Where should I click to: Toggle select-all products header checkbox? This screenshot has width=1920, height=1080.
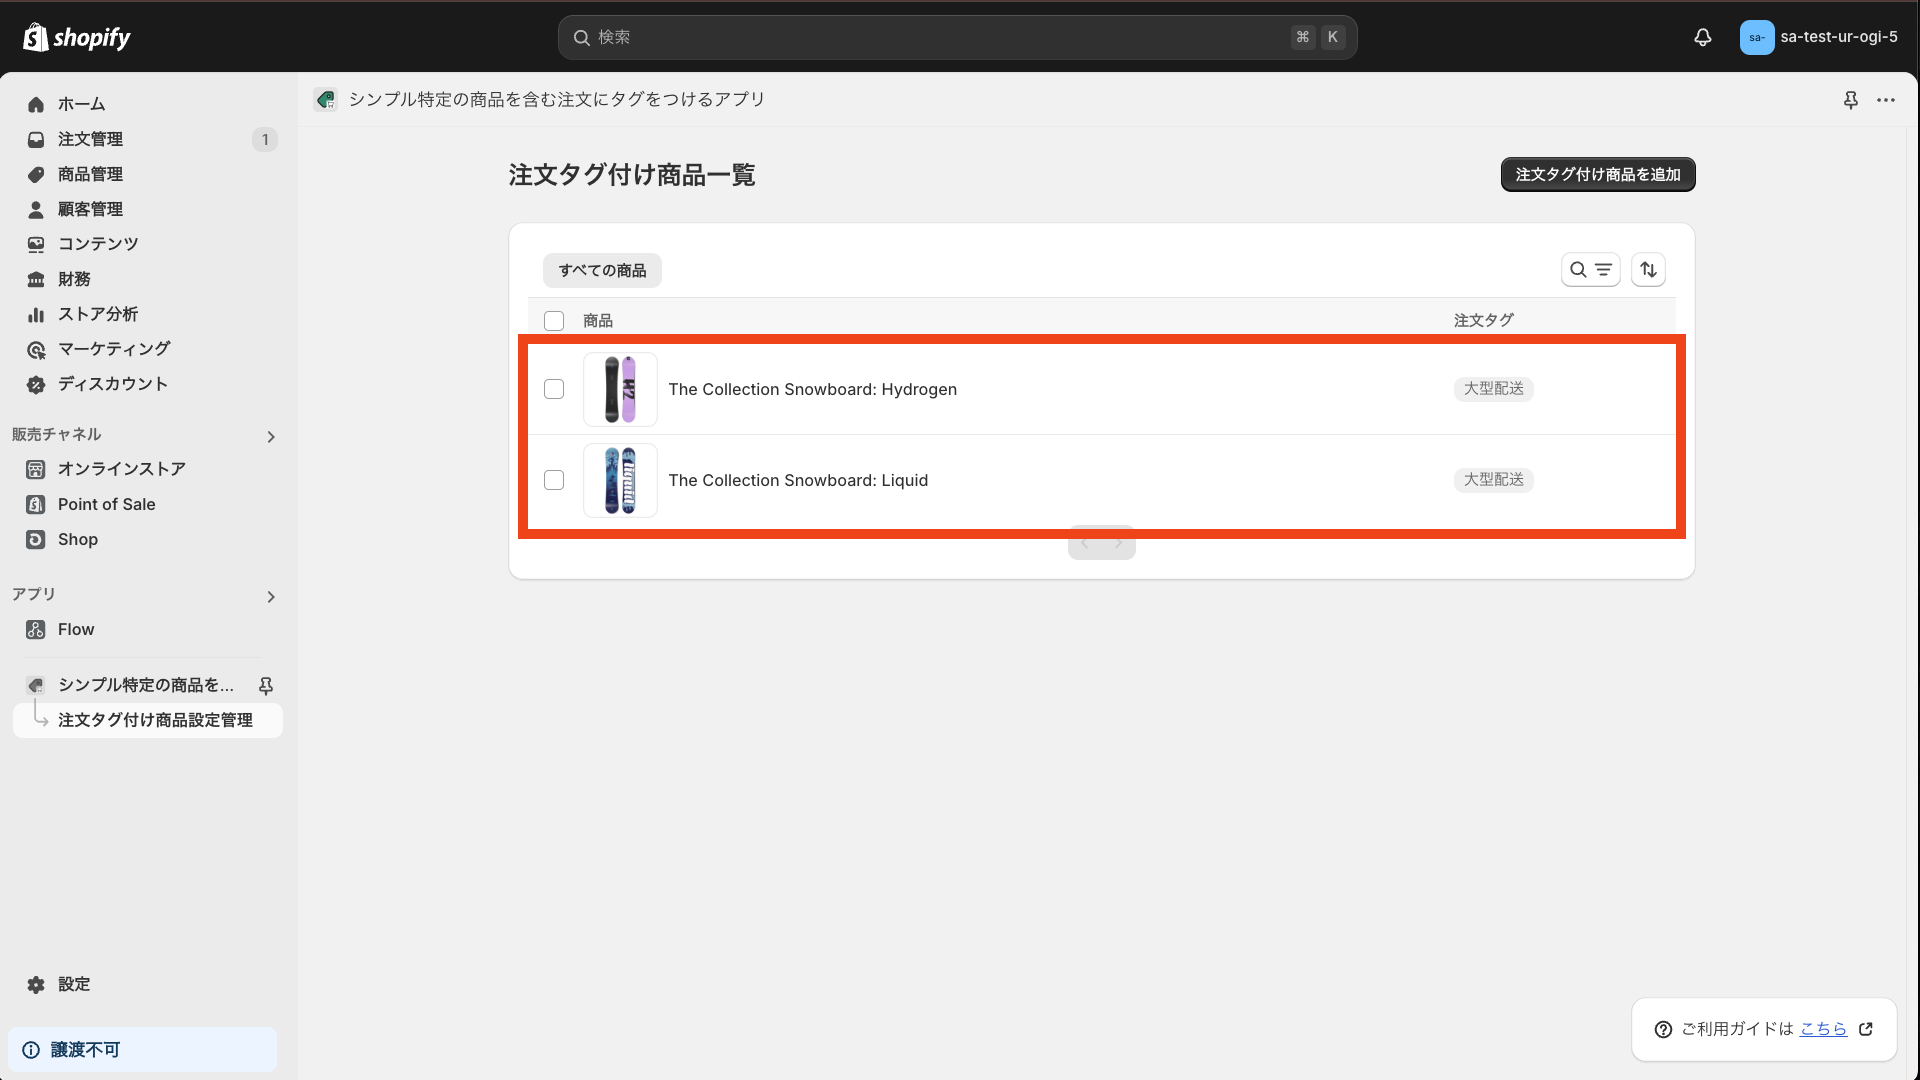click(554, 321)
